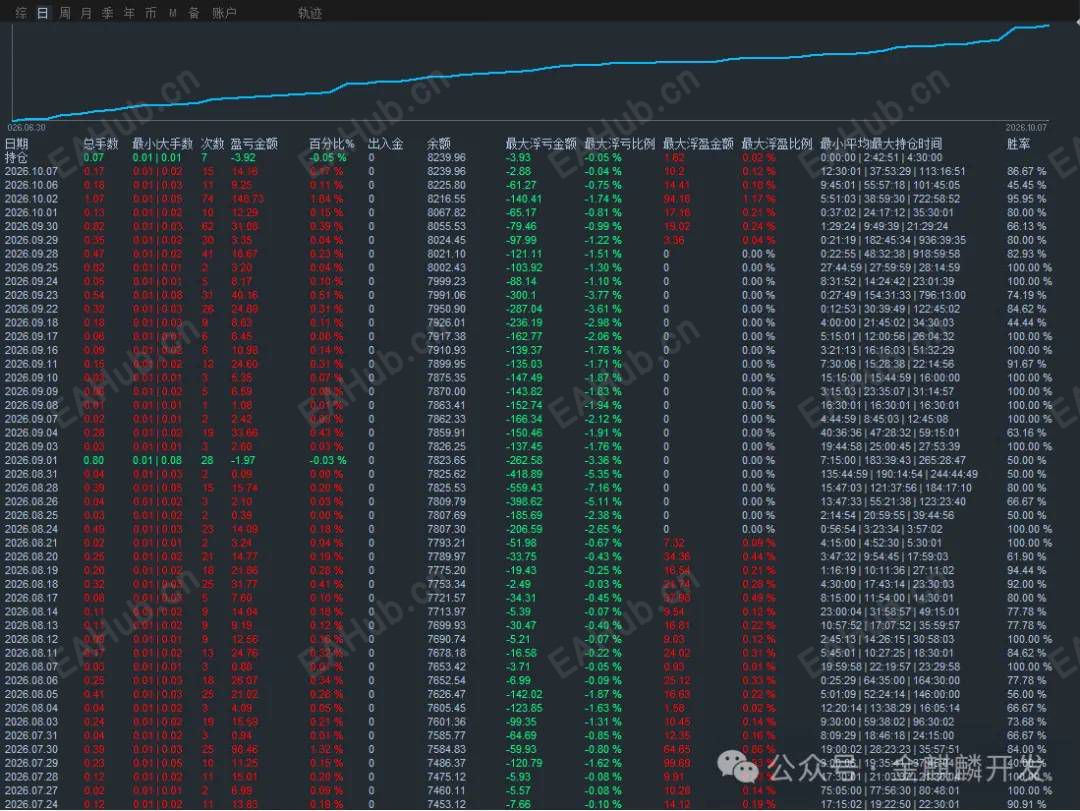Click the 最大浮盈比例 column header
Screen dimensions: 1080x811
[777, 143]
